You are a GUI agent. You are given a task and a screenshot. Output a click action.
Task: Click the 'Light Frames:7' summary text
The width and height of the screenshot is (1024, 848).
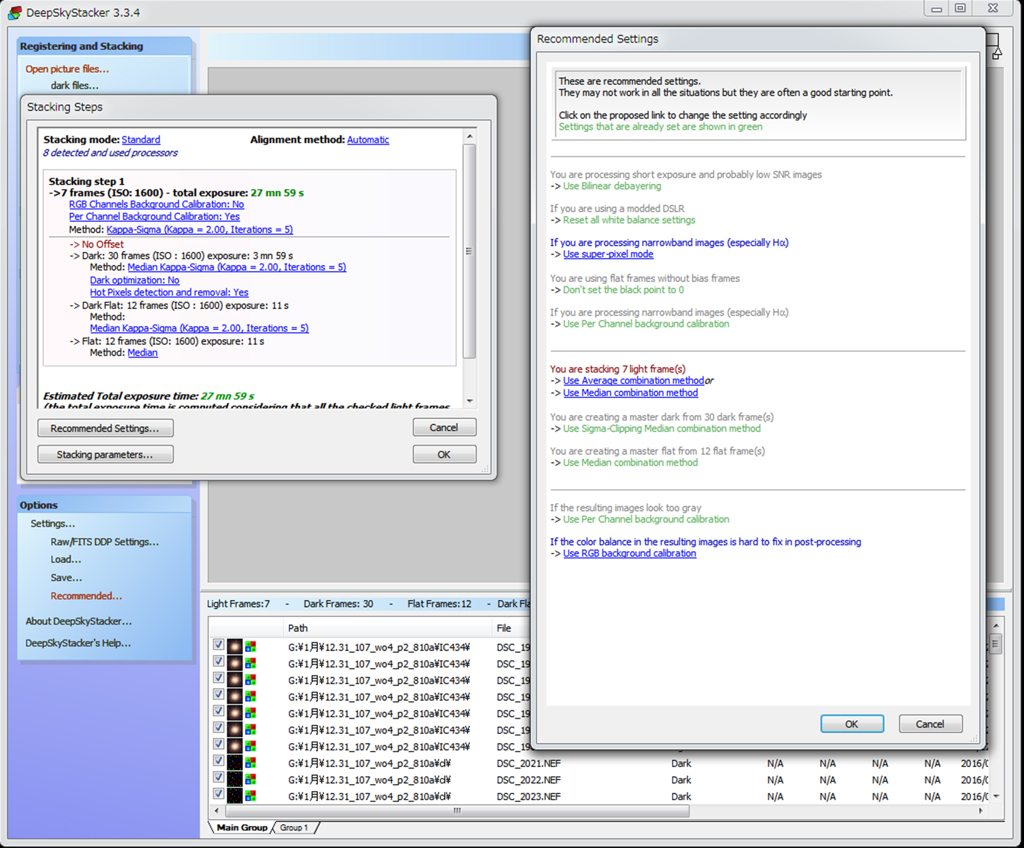[238, 604]
